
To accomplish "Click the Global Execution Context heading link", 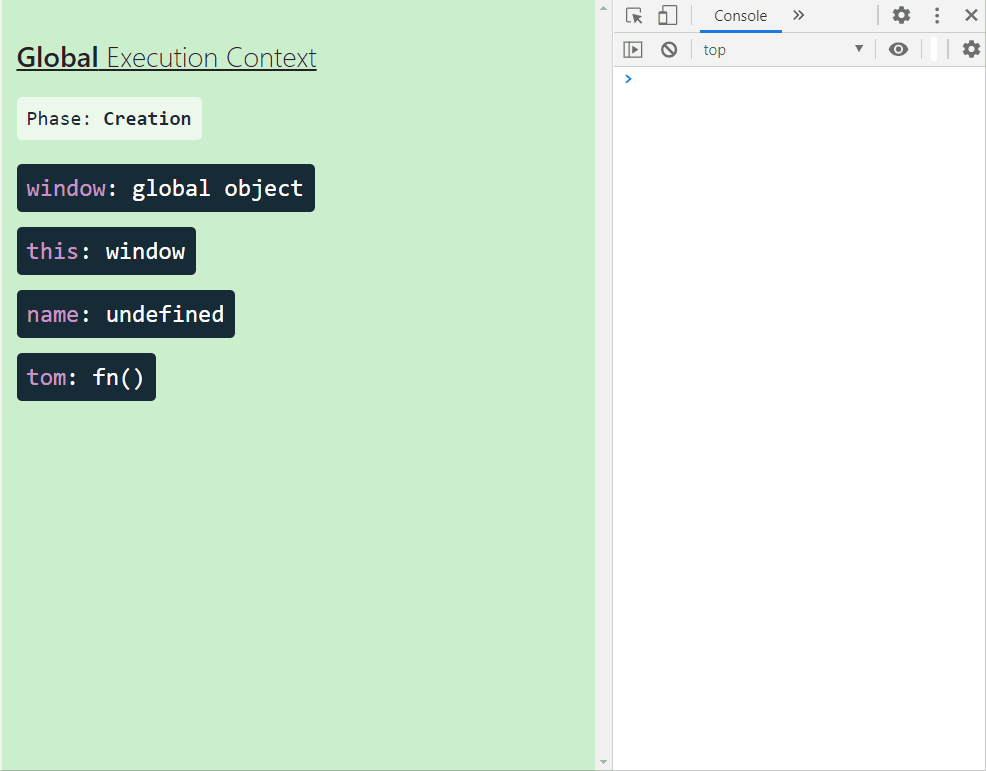I will tap(166, 57).
